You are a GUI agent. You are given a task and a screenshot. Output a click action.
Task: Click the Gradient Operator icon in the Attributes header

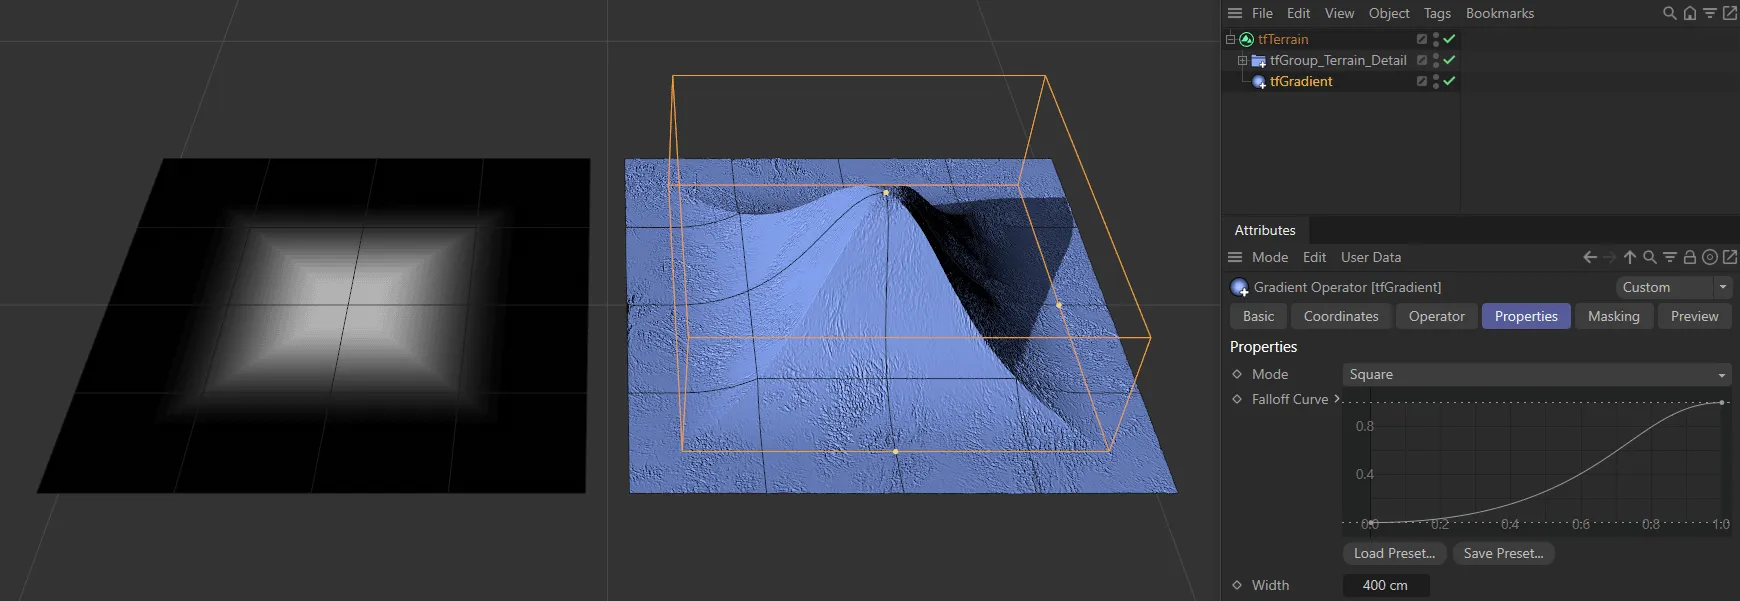coord(1240,287)
